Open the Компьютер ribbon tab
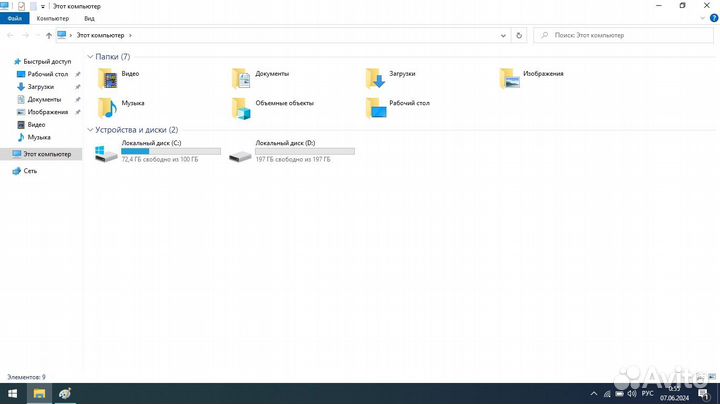 pos(53,18)
